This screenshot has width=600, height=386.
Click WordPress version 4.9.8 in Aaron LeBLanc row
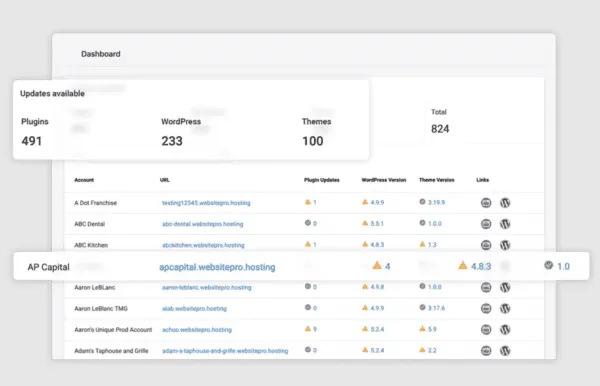(377, 287)
